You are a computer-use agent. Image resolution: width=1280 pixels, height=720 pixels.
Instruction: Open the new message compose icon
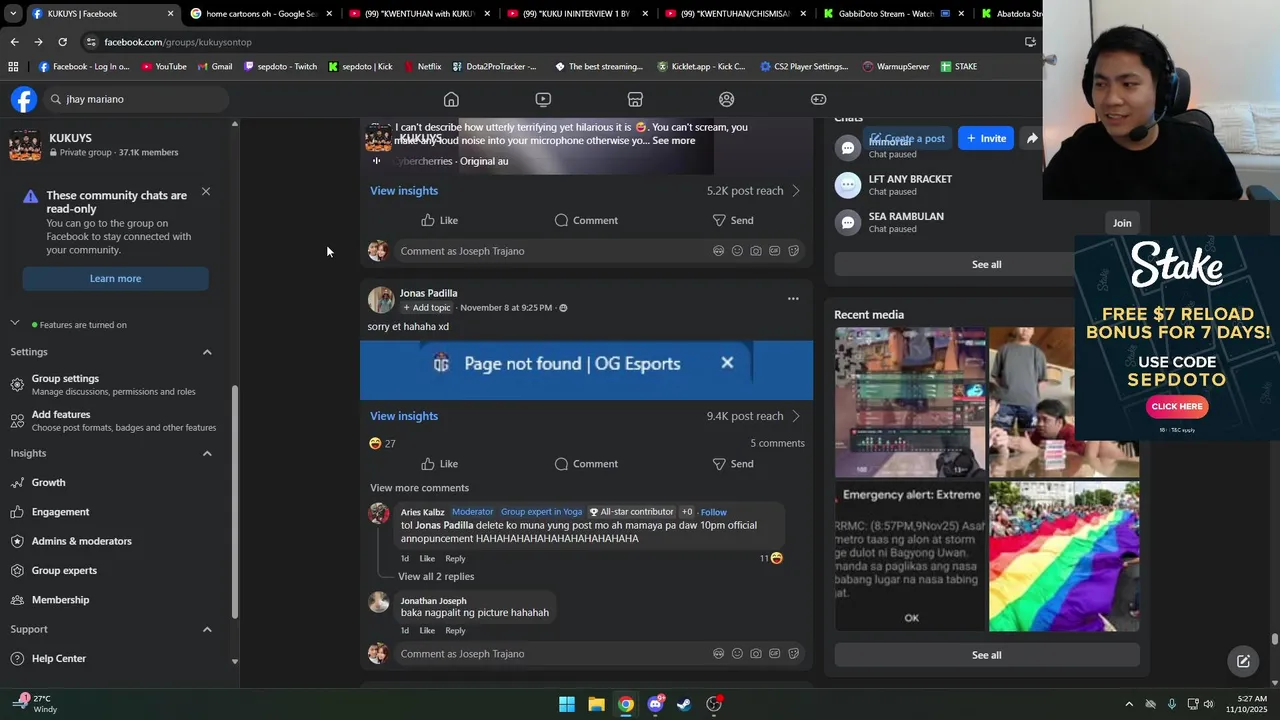click(1243, 661)
